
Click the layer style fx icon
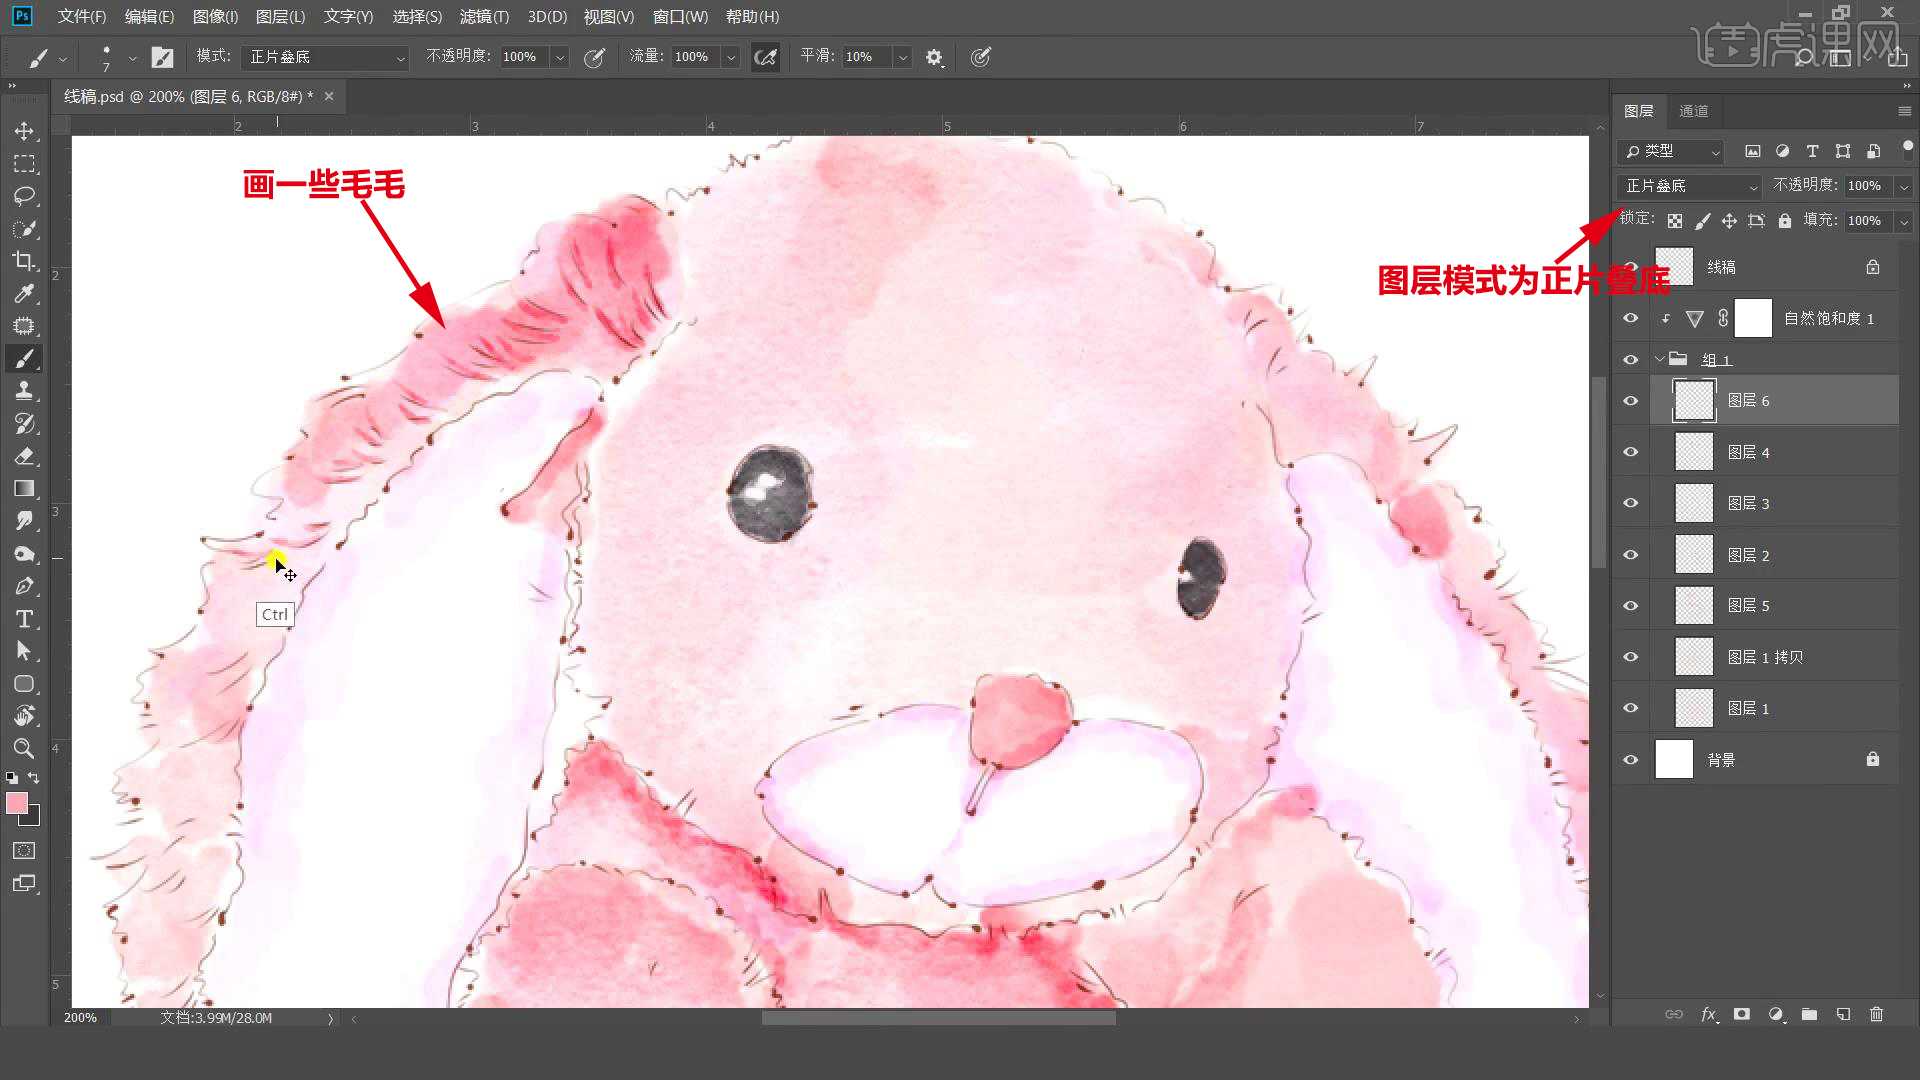tap(1709, 1014)
